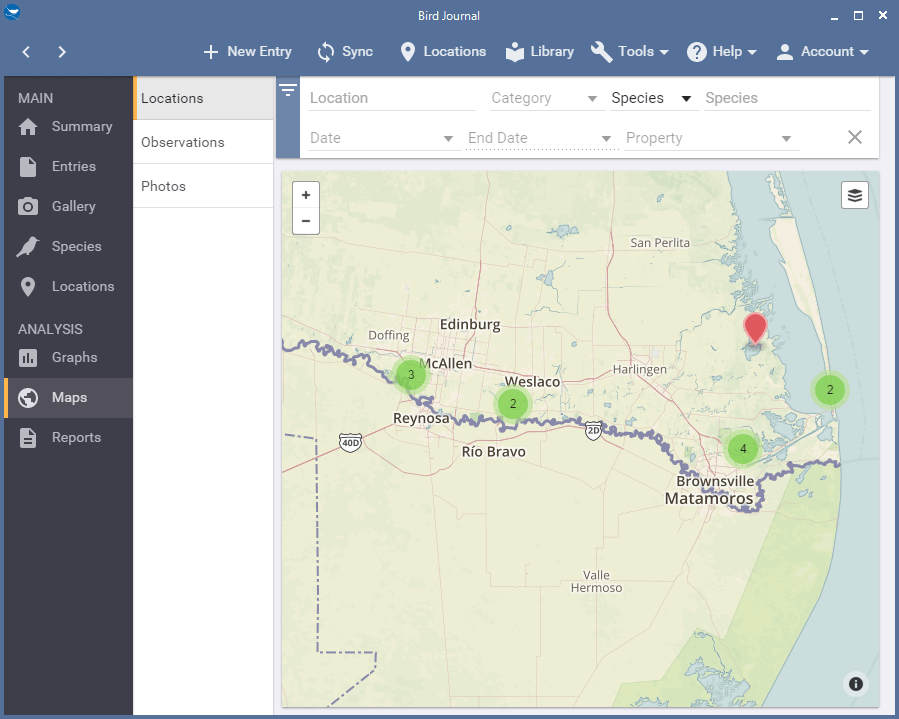Image resolution: width=899 pixels, height=719 pixels.
Task: Select Maps in the sidebar
Action: [x=68, y=398]
